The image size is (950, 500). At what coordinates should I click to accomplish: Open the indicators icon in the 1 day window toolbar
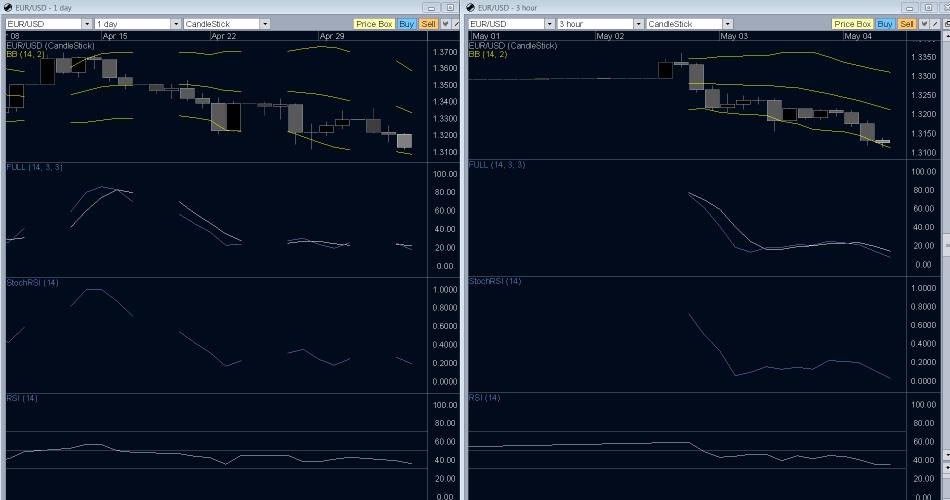(x=446, y=24)
